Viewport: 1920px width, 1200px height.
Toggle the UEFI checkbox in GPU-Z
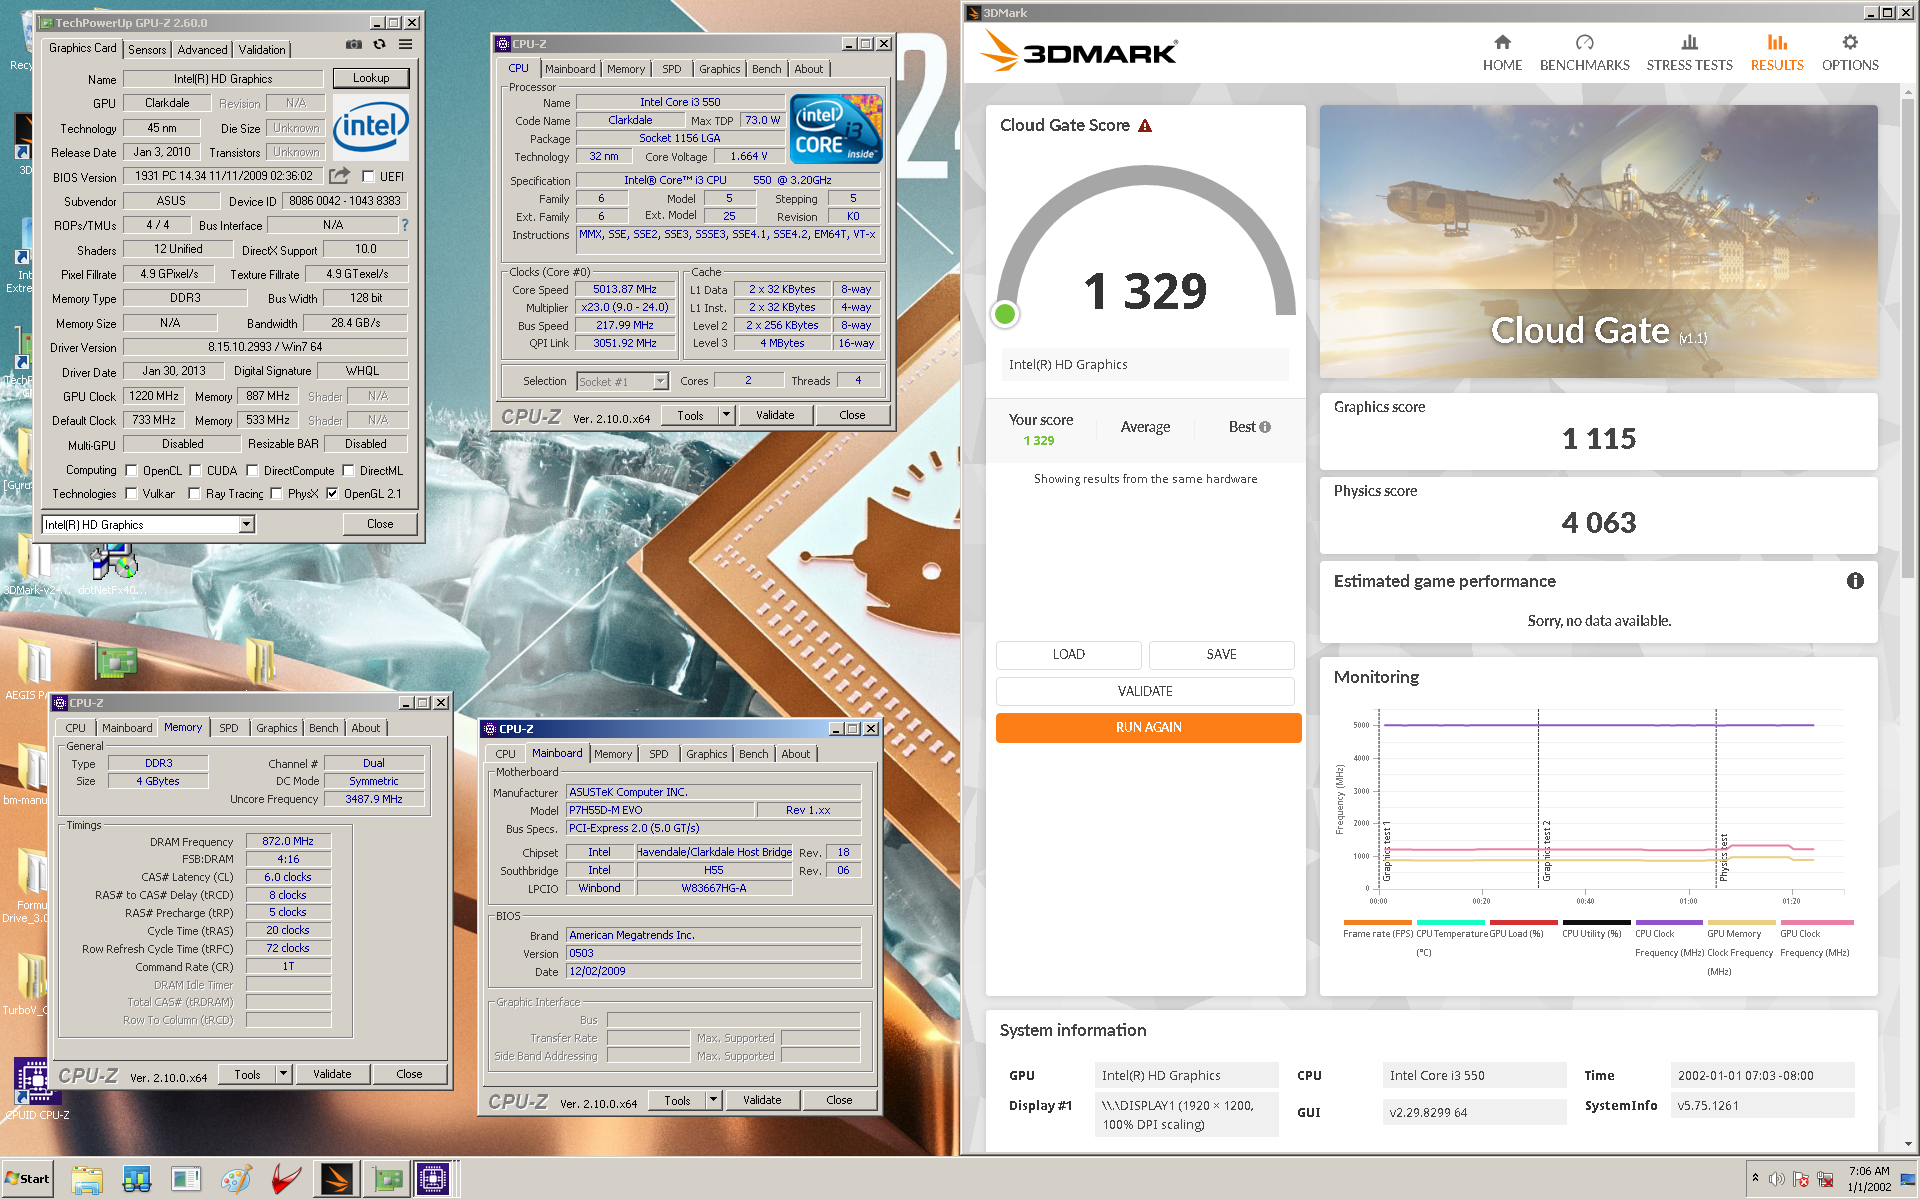tap(368, 177)
